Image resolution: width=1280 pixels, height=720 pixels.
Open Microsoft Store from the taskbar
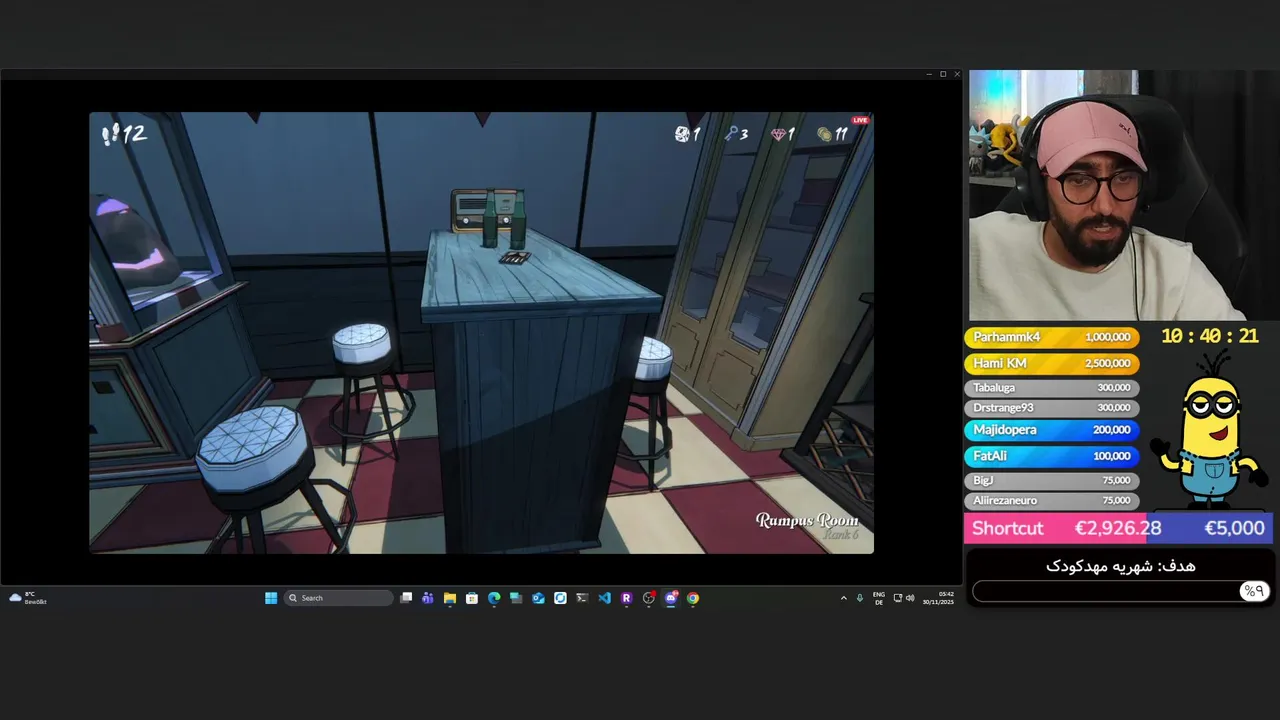click(x=472, y=598)
